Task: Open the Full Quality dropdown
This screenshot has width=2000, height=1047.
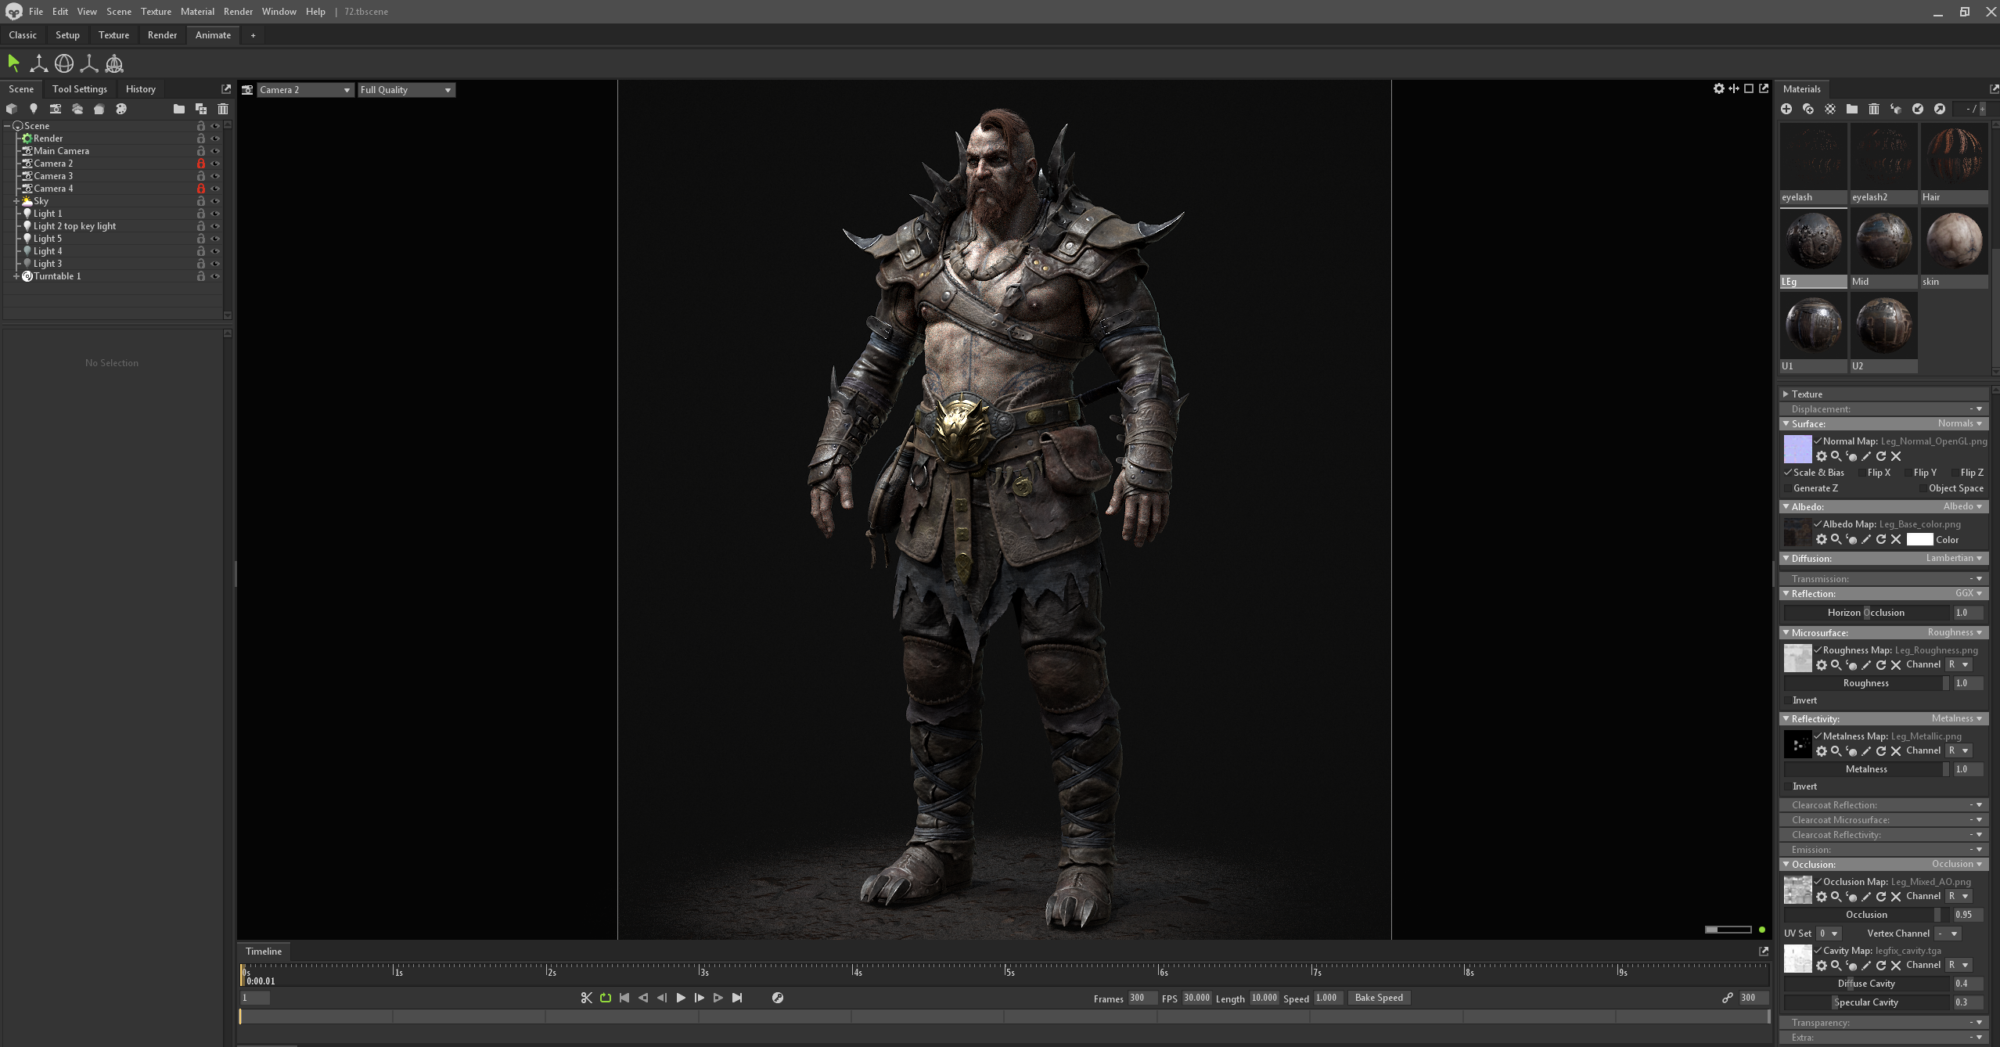Action: click(x=406, y=90)
